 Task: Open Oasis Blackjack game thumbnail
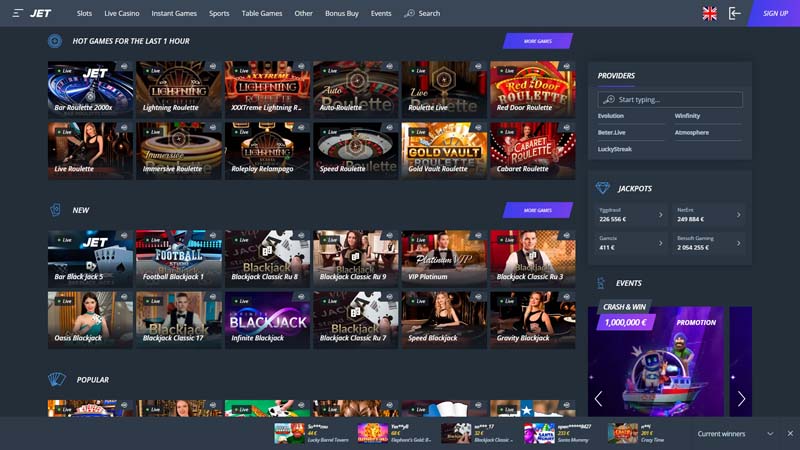click(90, 320)
